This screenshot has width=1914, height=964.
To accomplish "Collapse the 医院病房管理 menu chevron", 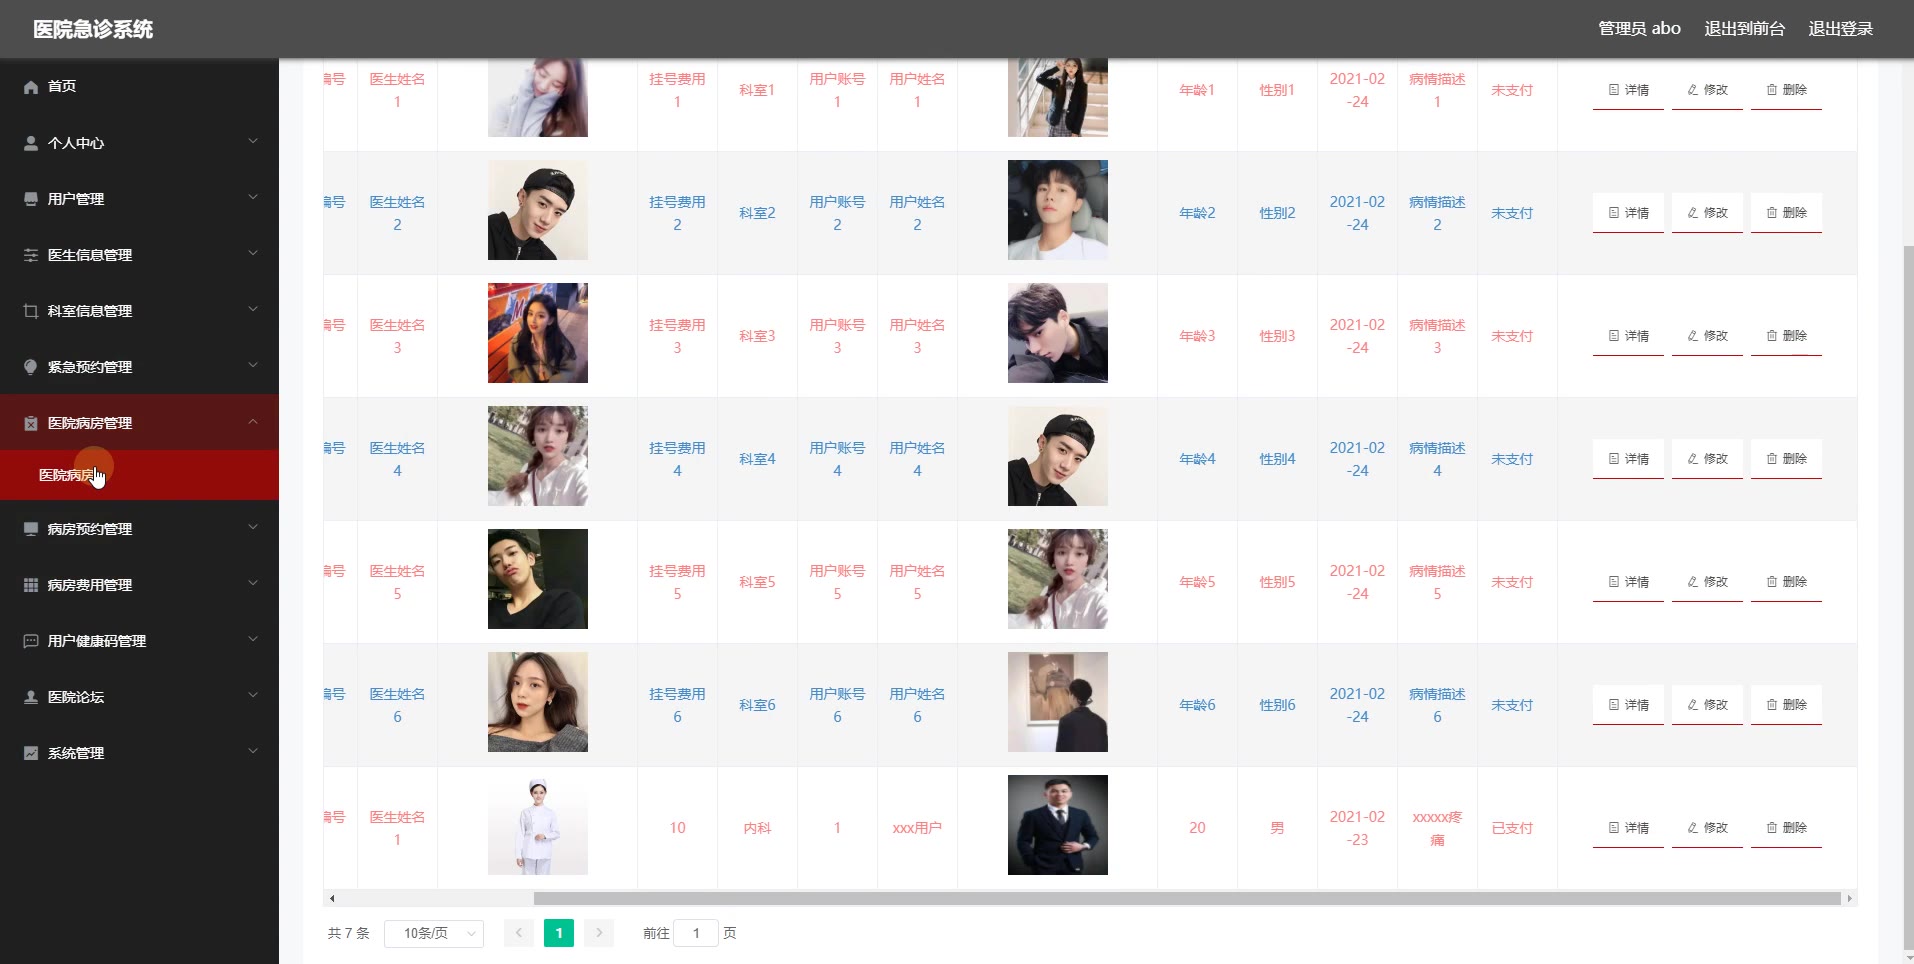I will point(253,422).
